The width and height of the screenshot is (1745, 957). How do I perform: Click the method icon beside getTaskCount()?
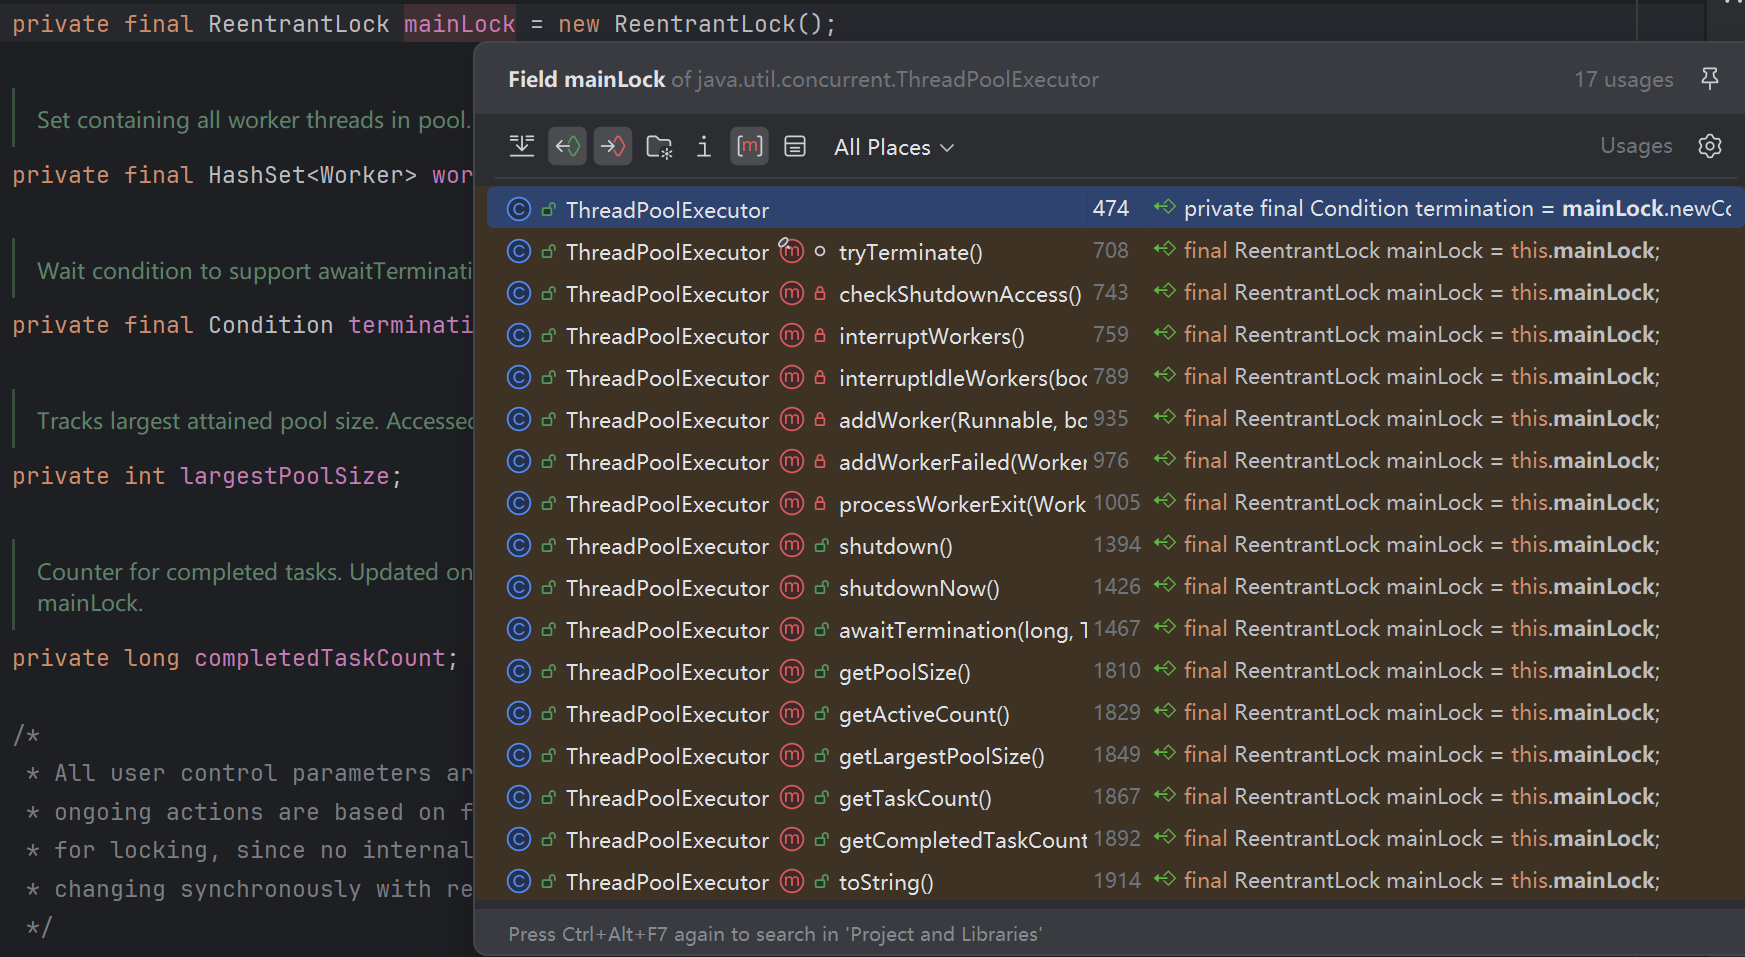792,797
